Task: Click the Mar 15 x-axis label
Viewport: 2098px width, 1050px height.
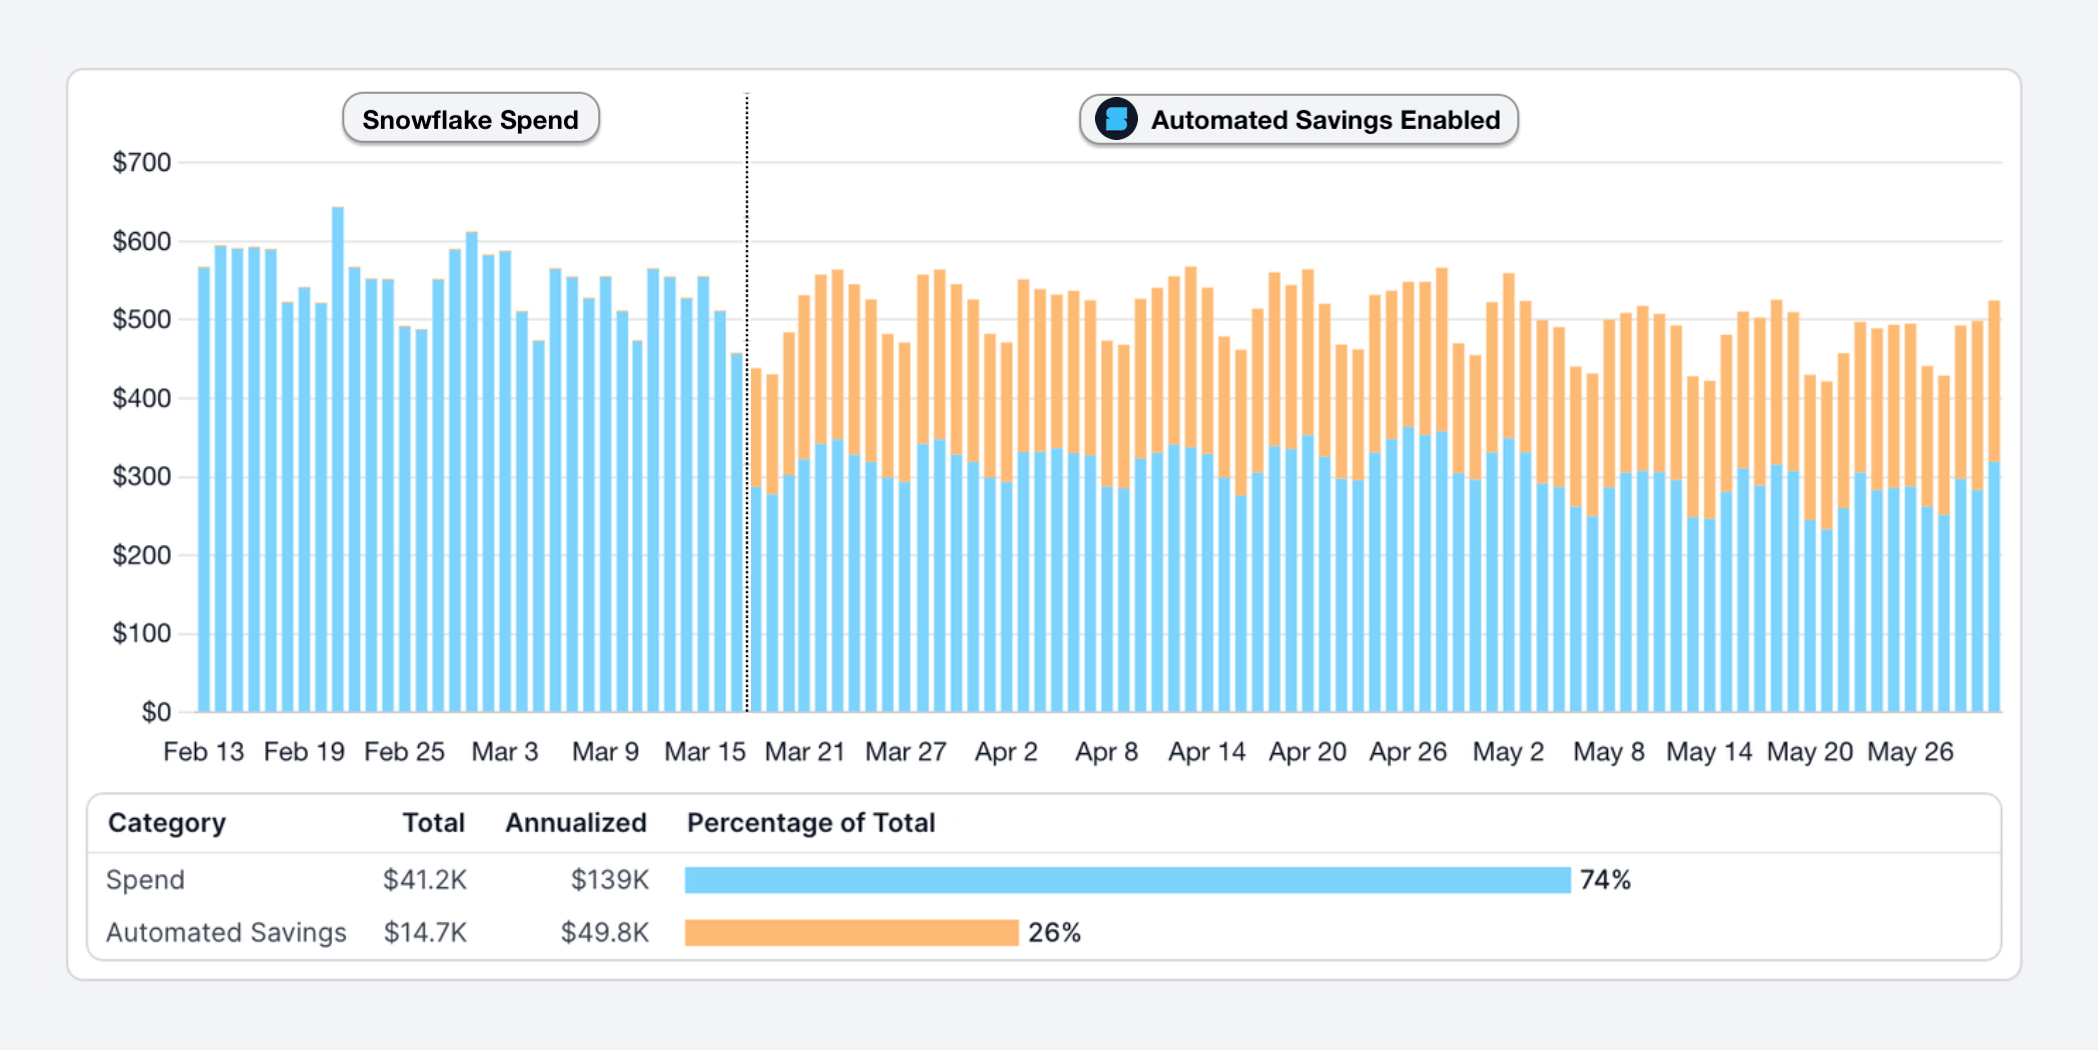Action: [705, 751]
